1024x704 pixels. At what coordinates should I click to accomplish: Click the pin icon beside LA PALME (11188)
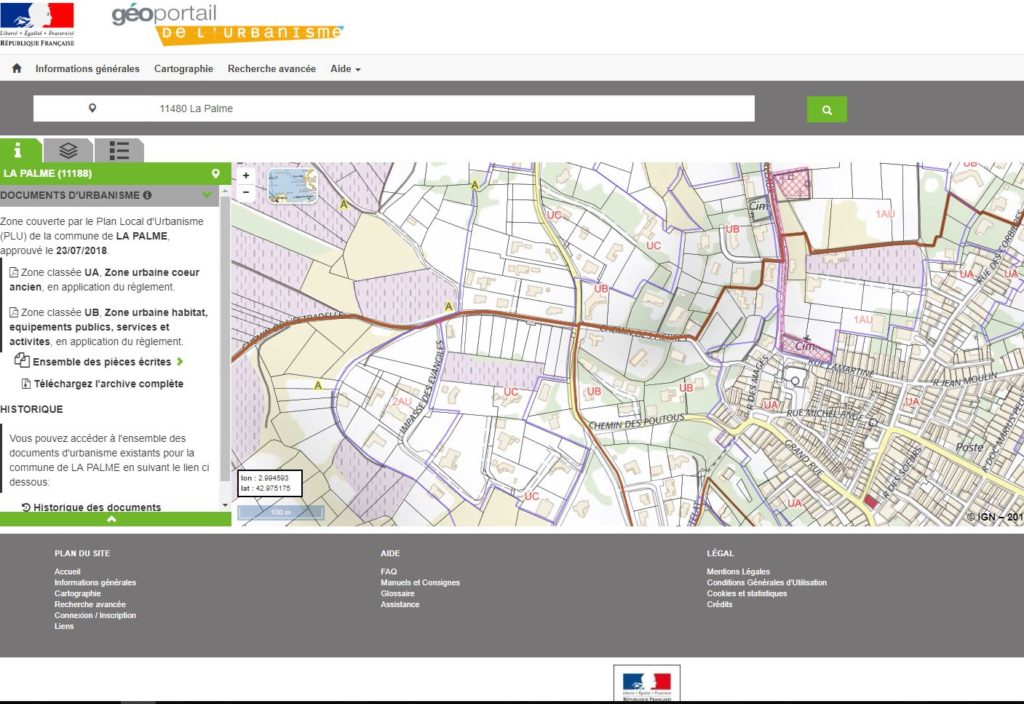coord(216,174)
